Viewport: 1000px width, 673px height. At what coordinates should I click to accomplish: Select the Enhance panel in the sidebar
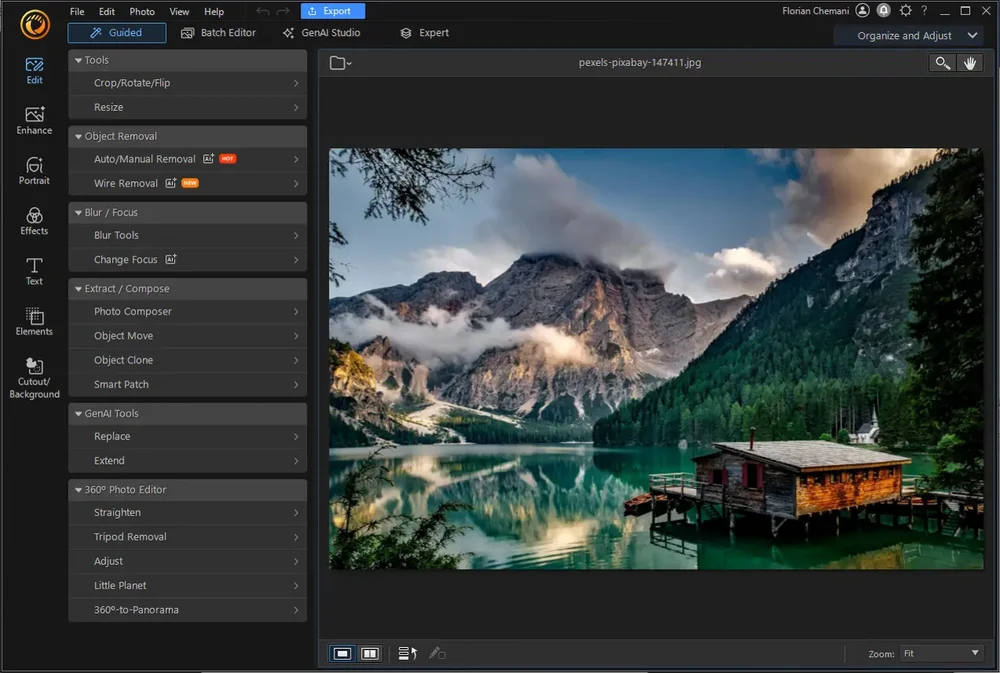(x=33, y=122)
